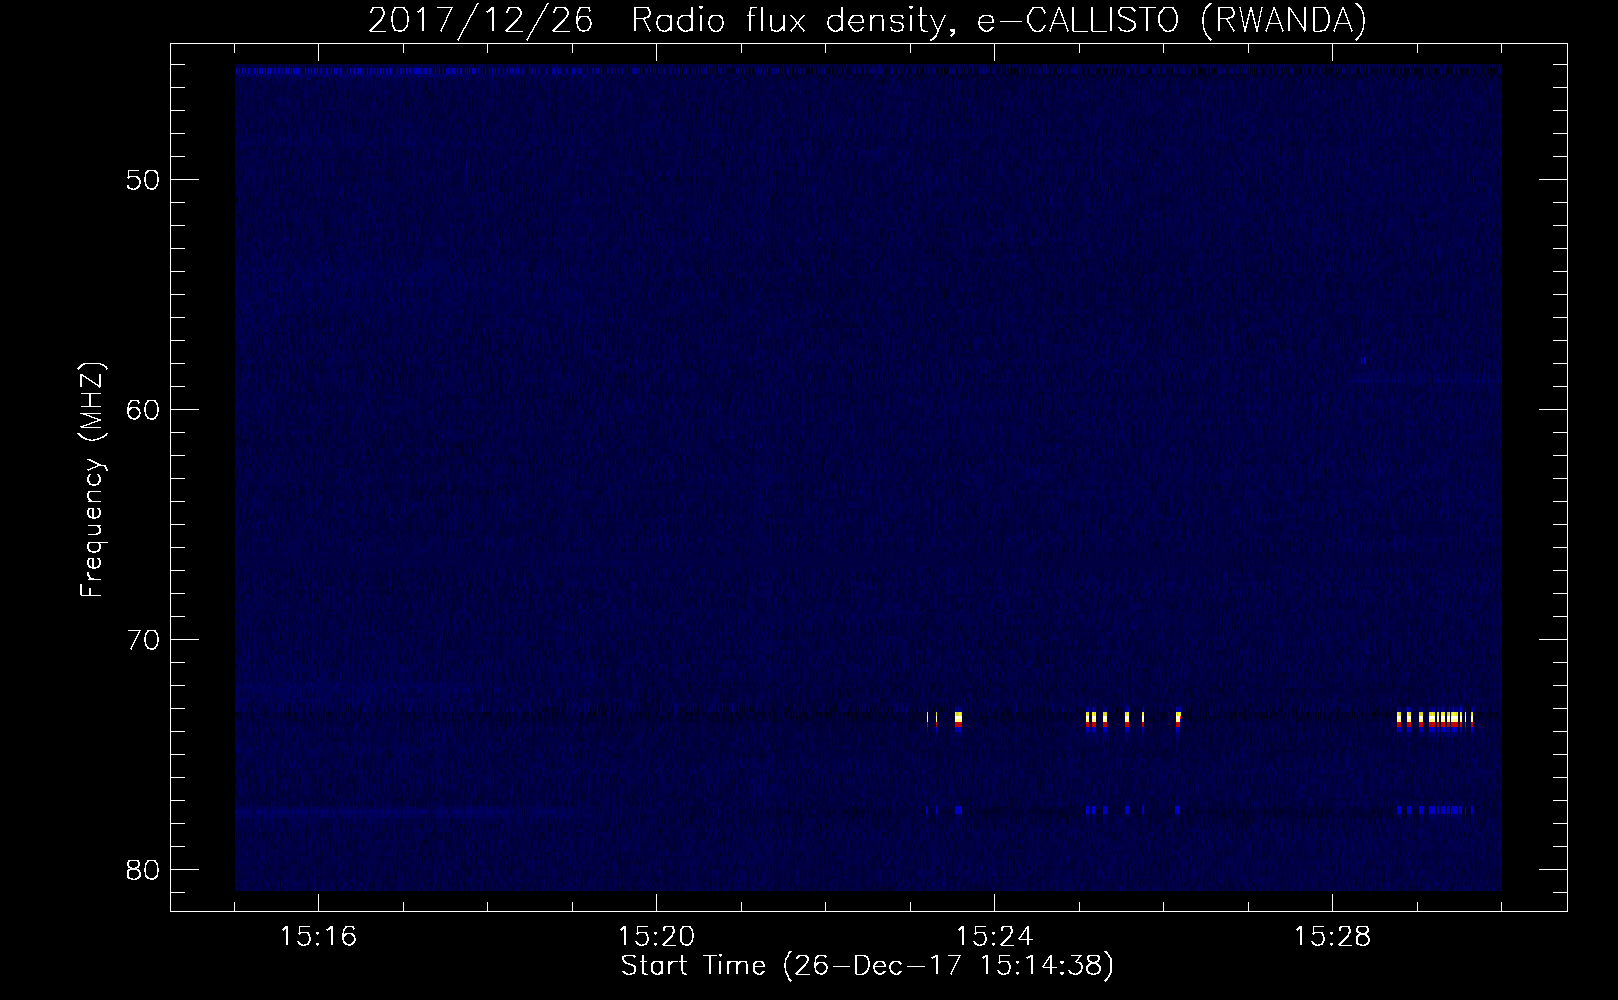This screenshot has height=1000, width=1618.
Task: Click the bright burst just before 15:24
Action: point(958,719)
